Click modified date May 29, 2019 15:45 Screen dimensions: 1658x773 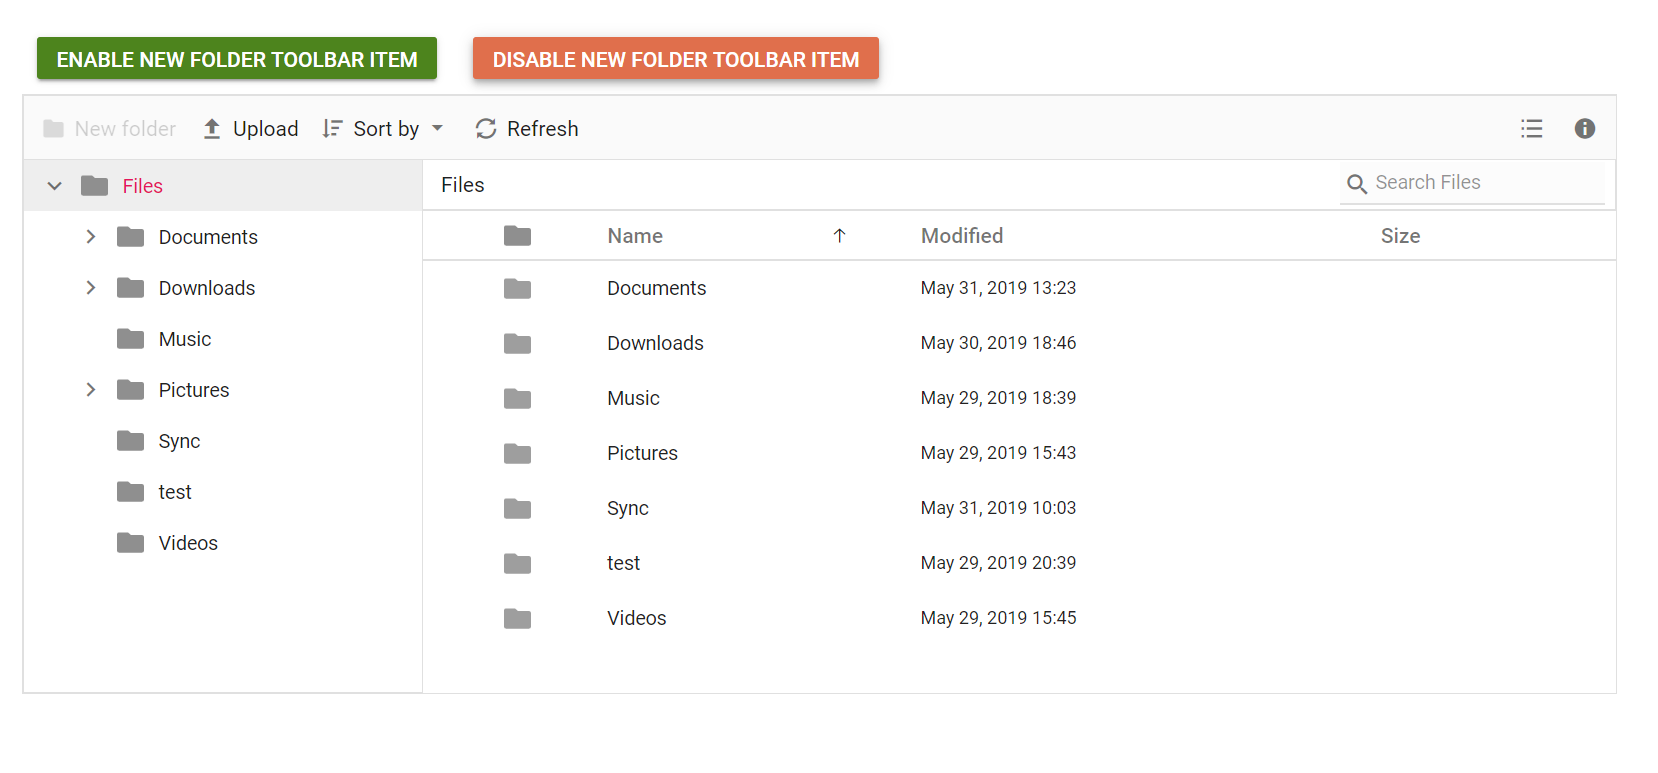tap(998, 618)
